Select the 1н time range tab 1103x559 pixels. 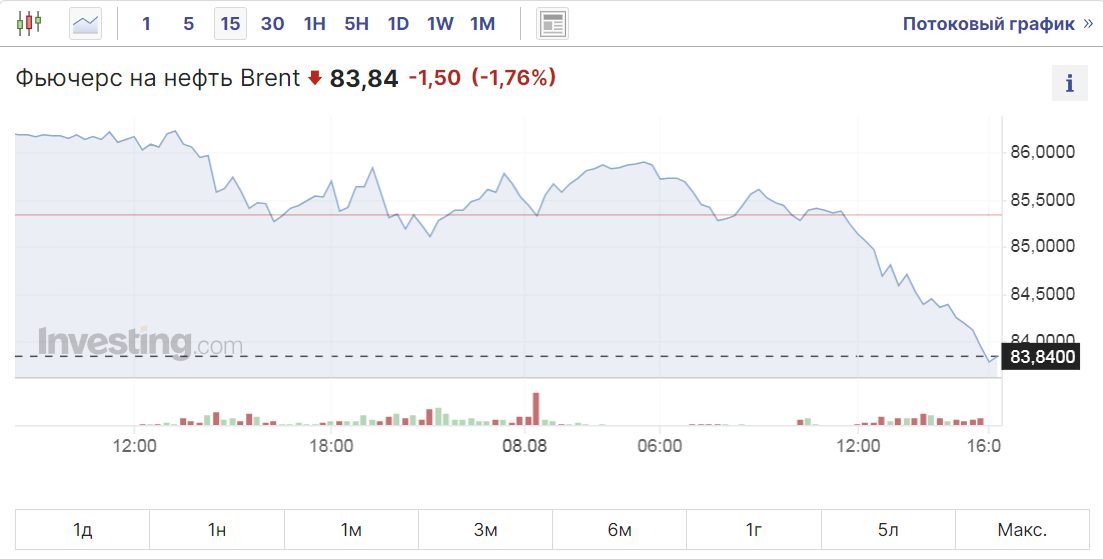coord(217,529)
